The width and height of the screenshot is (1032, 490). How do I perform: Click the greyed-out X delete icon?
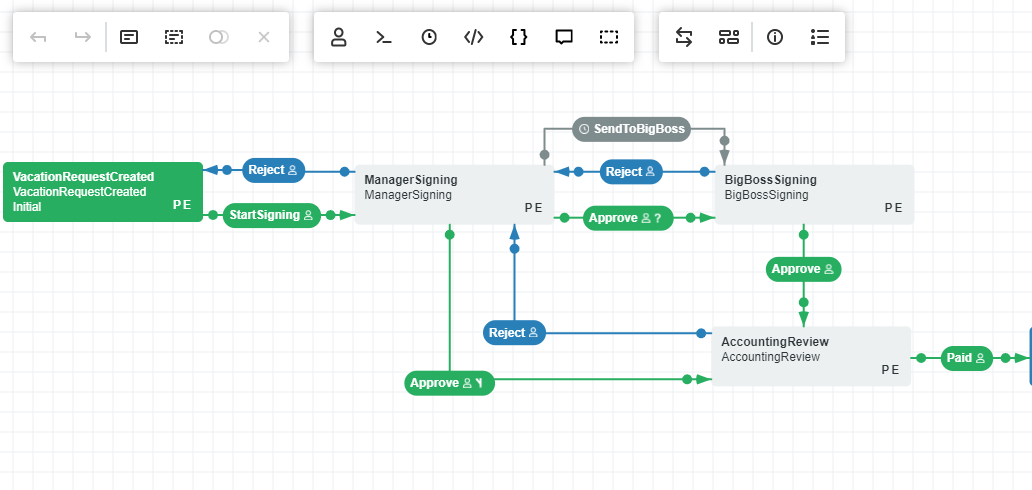coord(264,37)
